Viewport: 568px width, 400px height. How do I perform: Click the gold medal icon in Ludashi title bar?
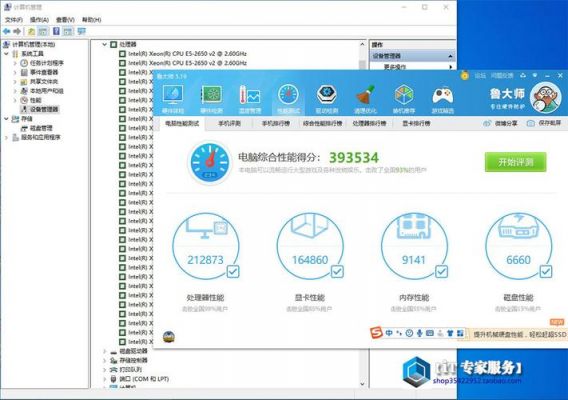point(464,75)
